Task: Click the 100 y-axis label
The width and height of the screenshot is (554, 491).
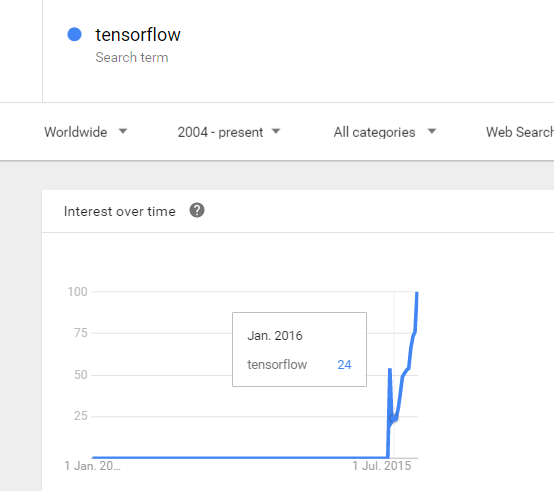Action: pos(77,292)
